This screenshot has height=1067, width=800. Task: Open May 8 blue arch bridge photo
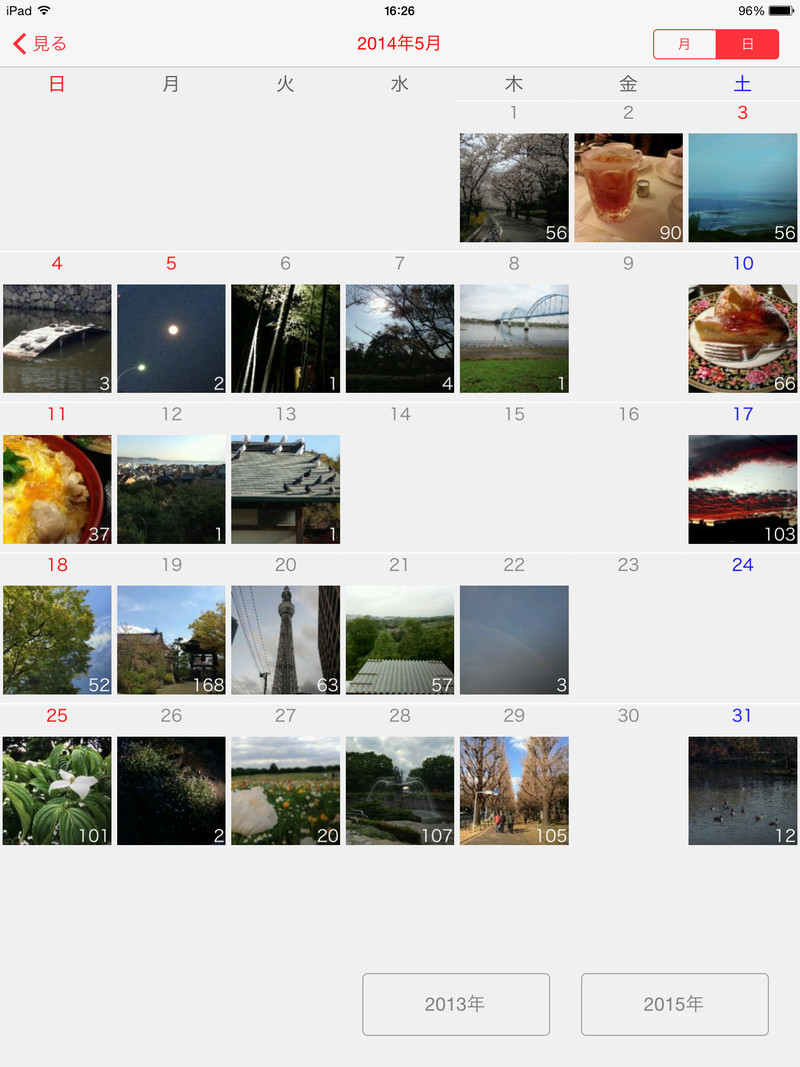pyautogui.click(x=514, y=339)
